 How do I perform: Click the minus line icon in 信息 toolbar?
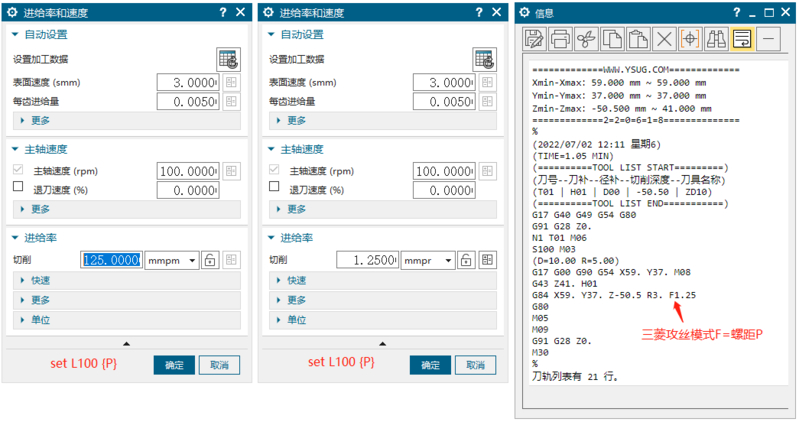click(768, 39)
